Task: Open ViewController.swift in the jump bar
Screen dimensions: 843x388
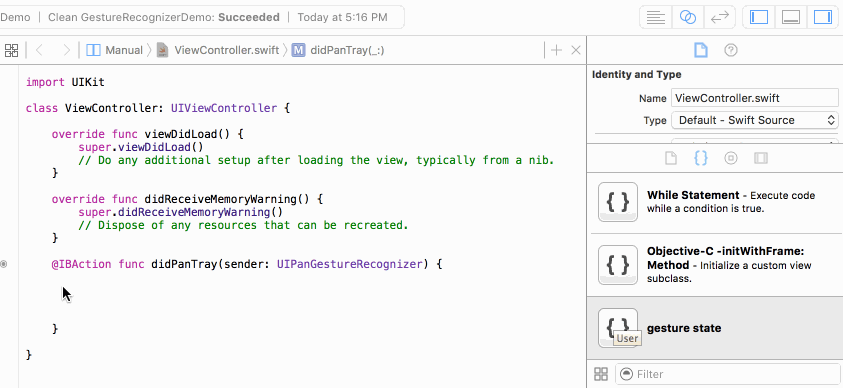Action: [218, 51]
